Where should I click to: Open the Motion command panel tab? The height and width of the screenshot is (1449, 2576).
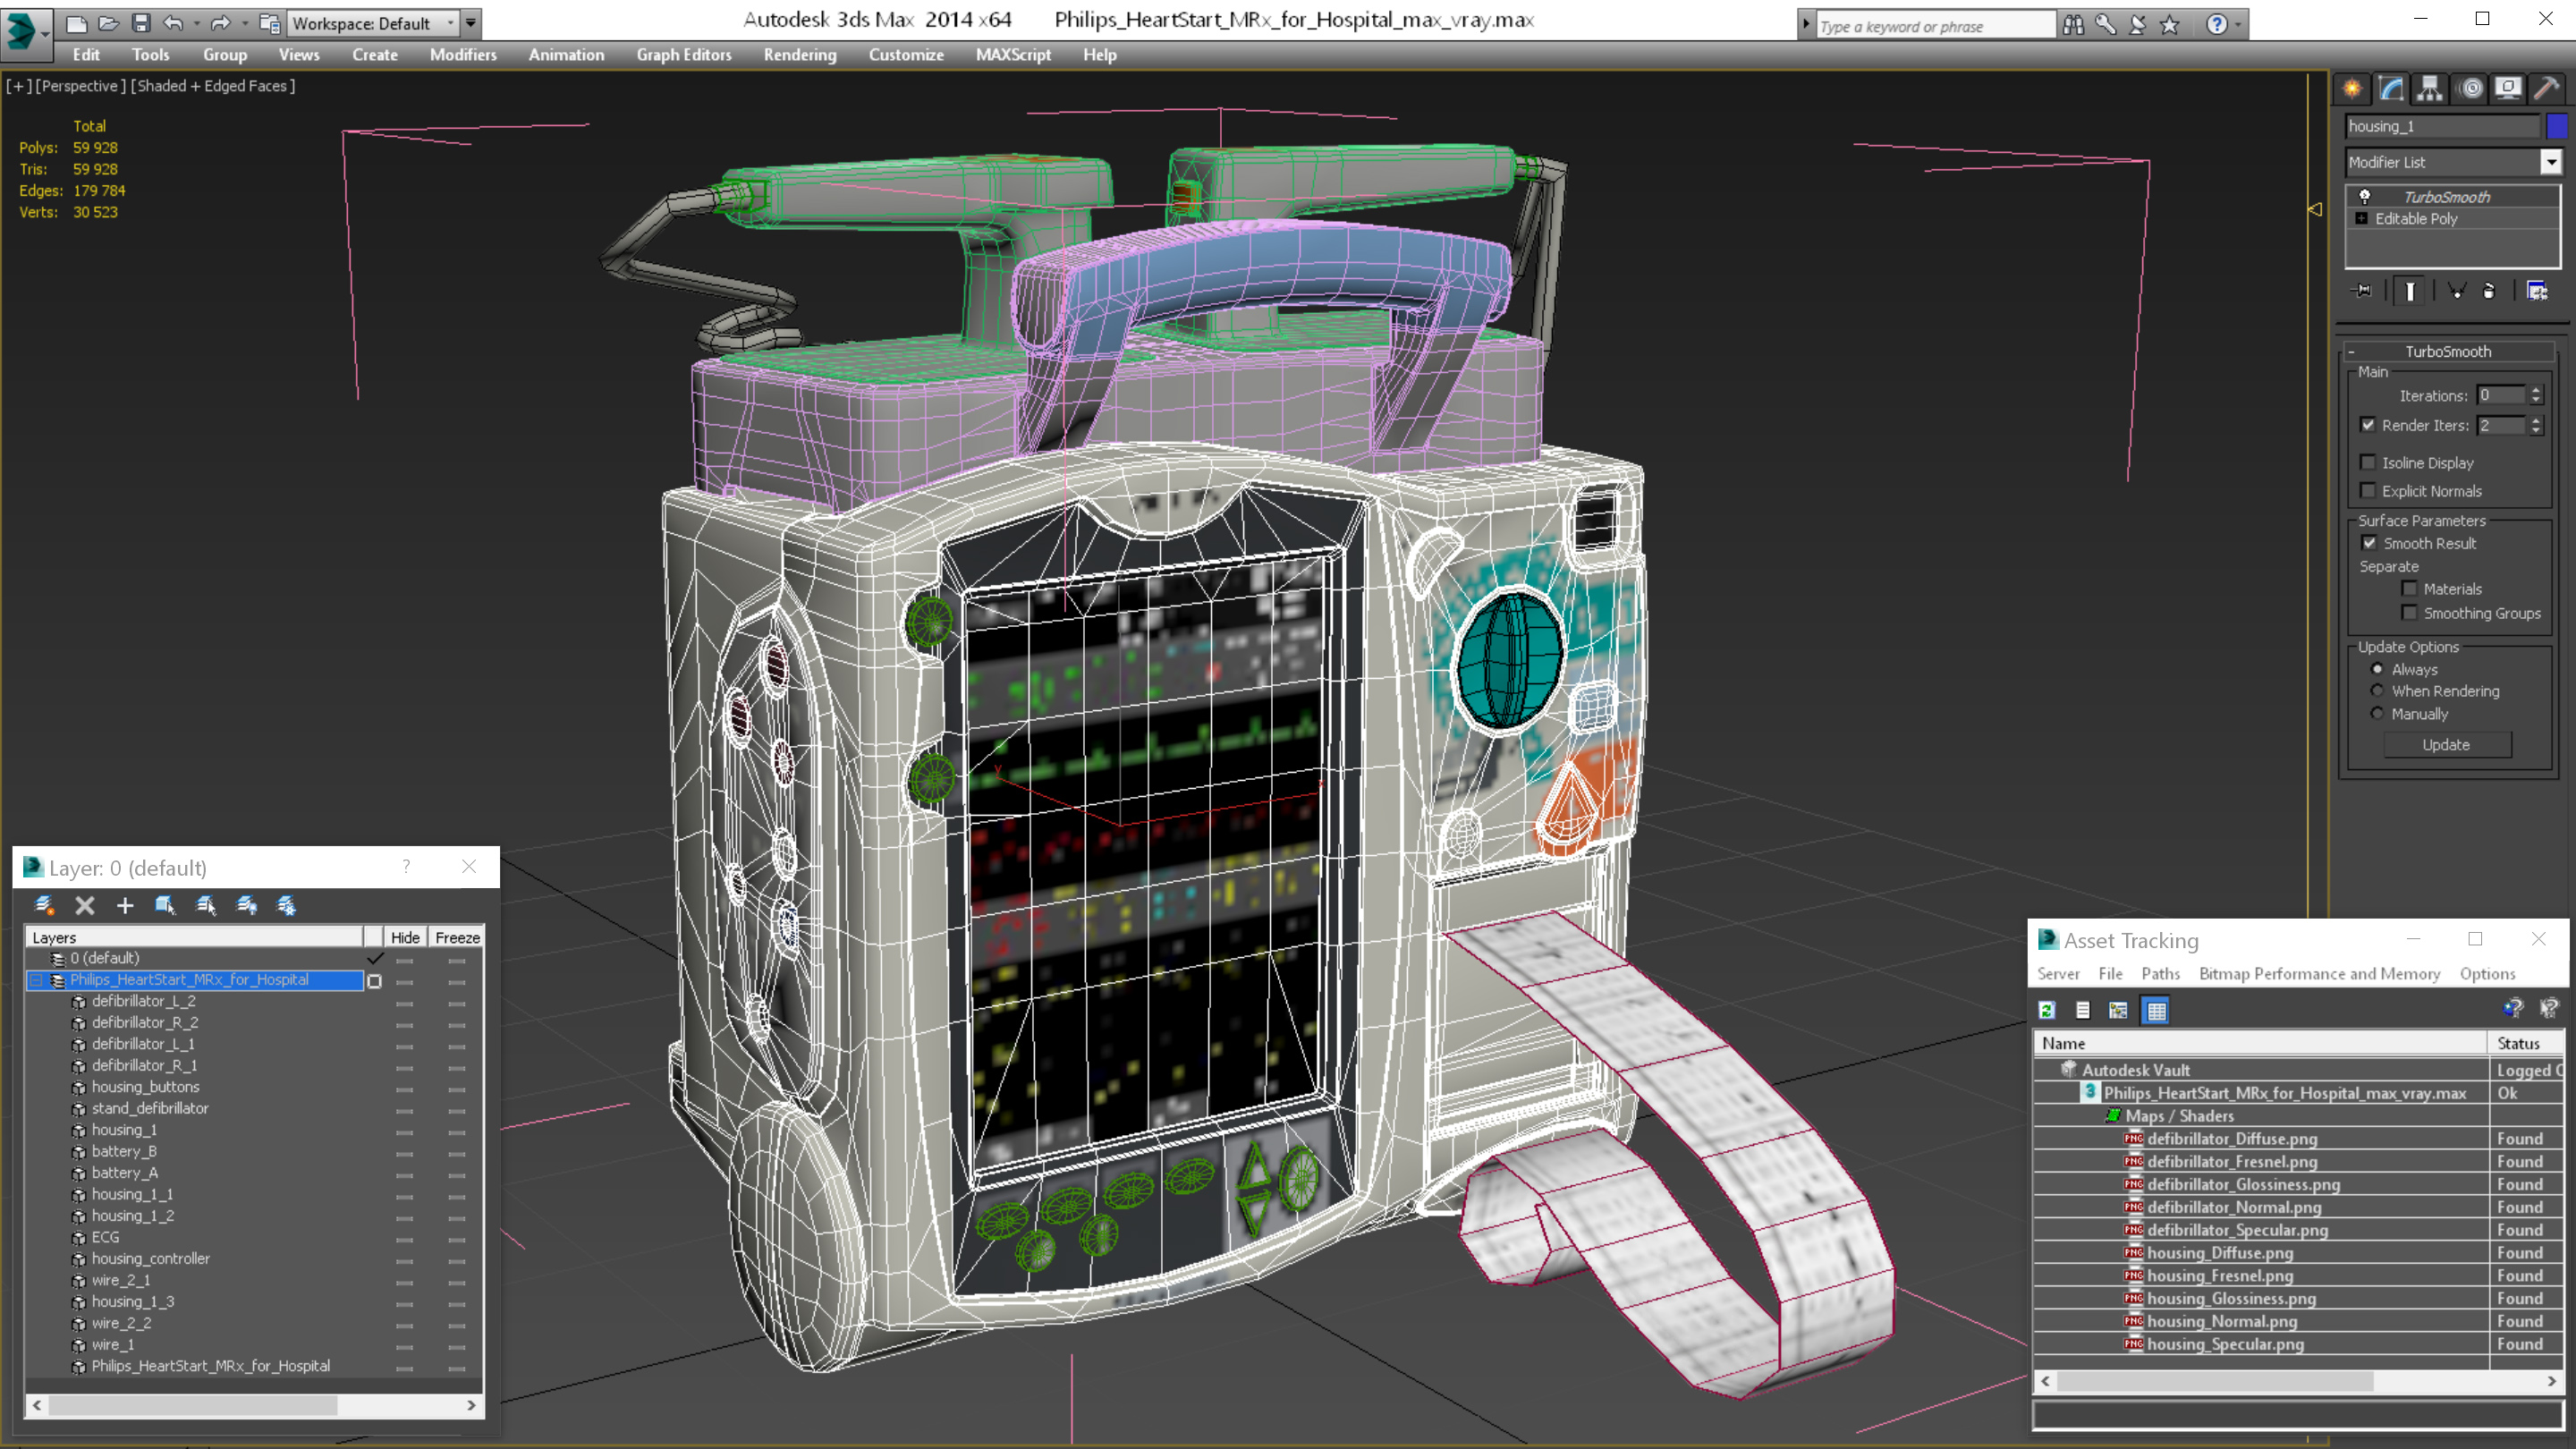[2470, 89]
